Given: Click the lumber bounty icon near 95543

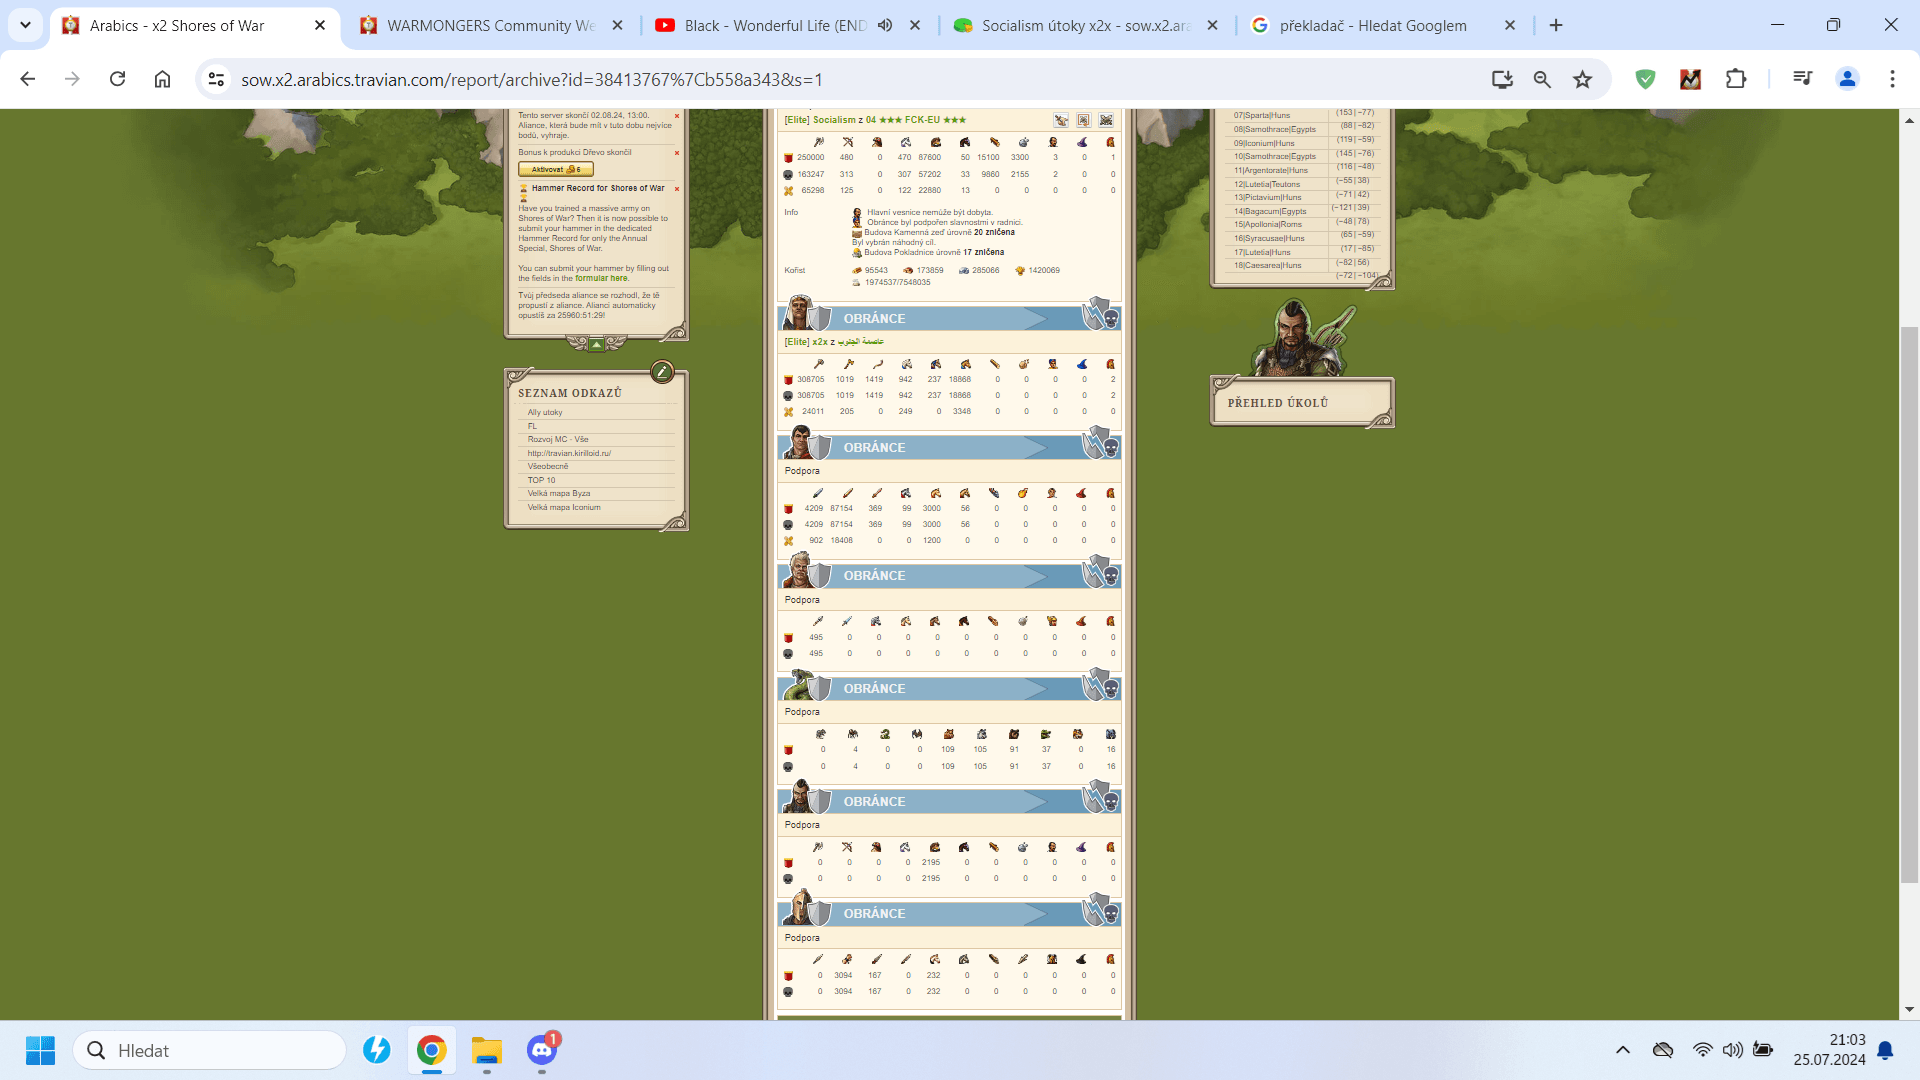Looking at the screenshot, I should (x=857, y=271).
